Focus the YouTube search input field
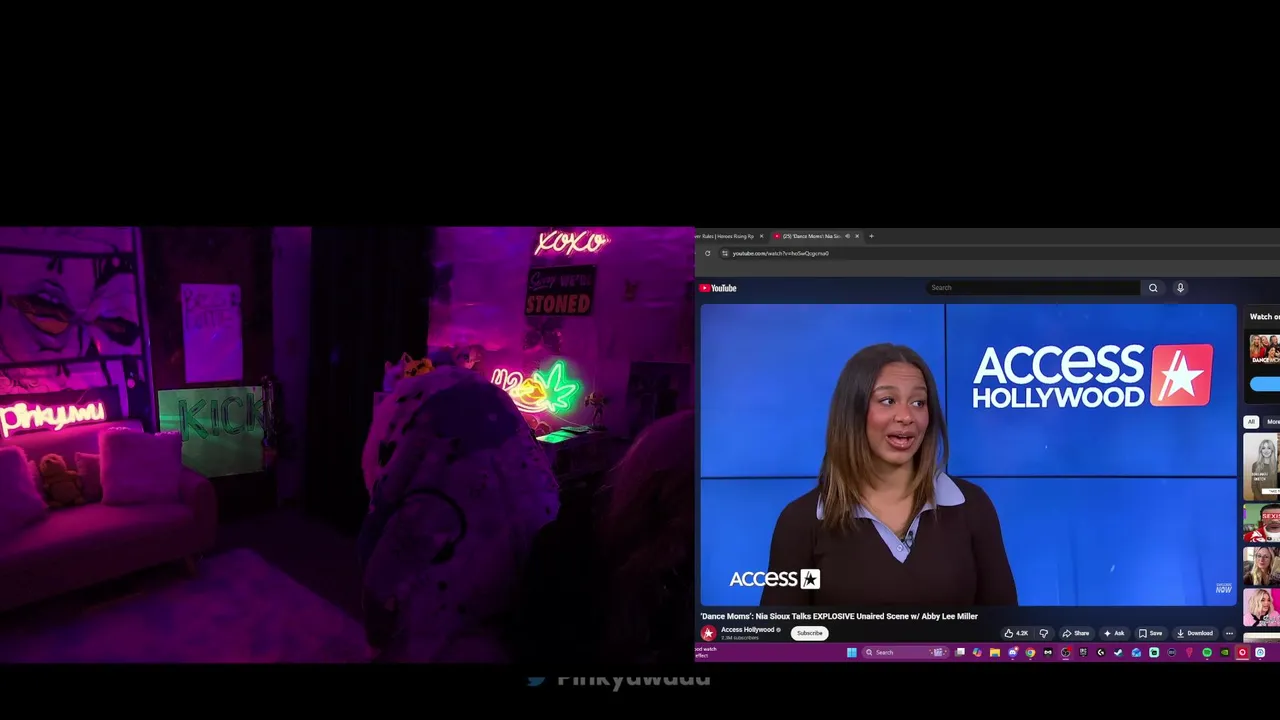Image resolution: width=1280 pixels, height=720 pixels. point(1033,288)
